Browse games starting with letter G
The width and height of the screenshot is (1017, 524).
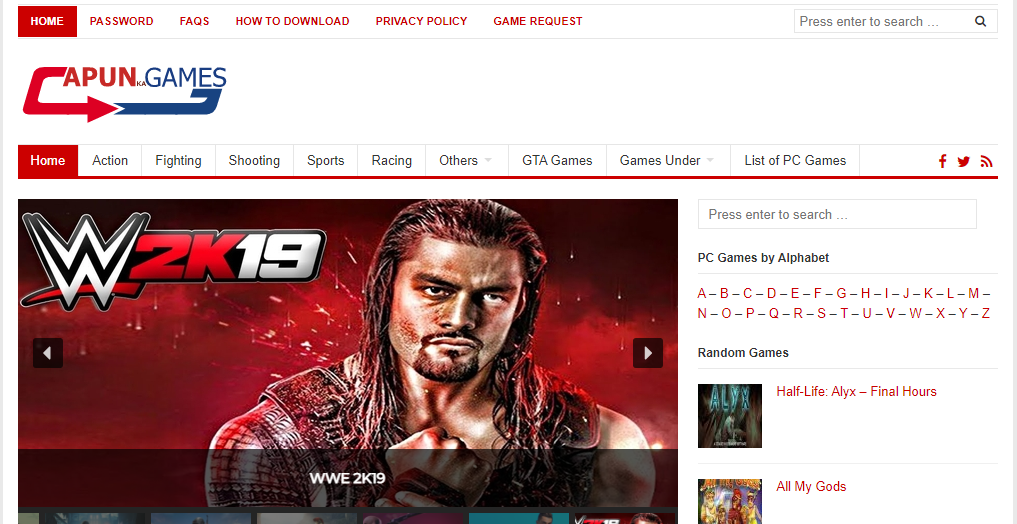pyautogui.click(x=841, y=293)
